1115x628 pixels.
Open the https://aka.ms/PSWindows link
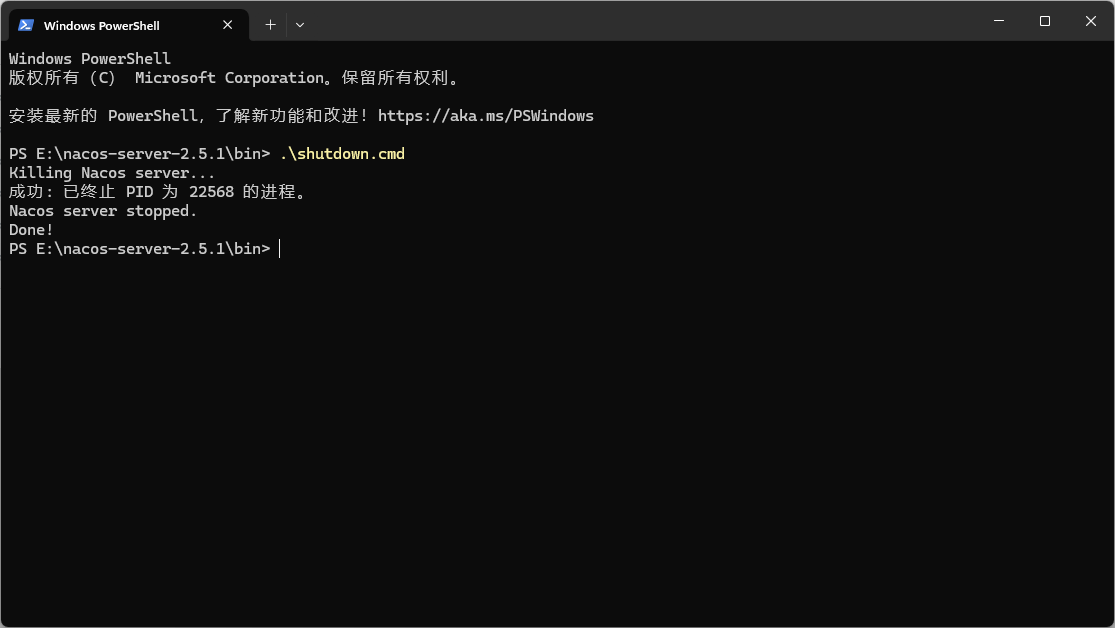(486, 116)
